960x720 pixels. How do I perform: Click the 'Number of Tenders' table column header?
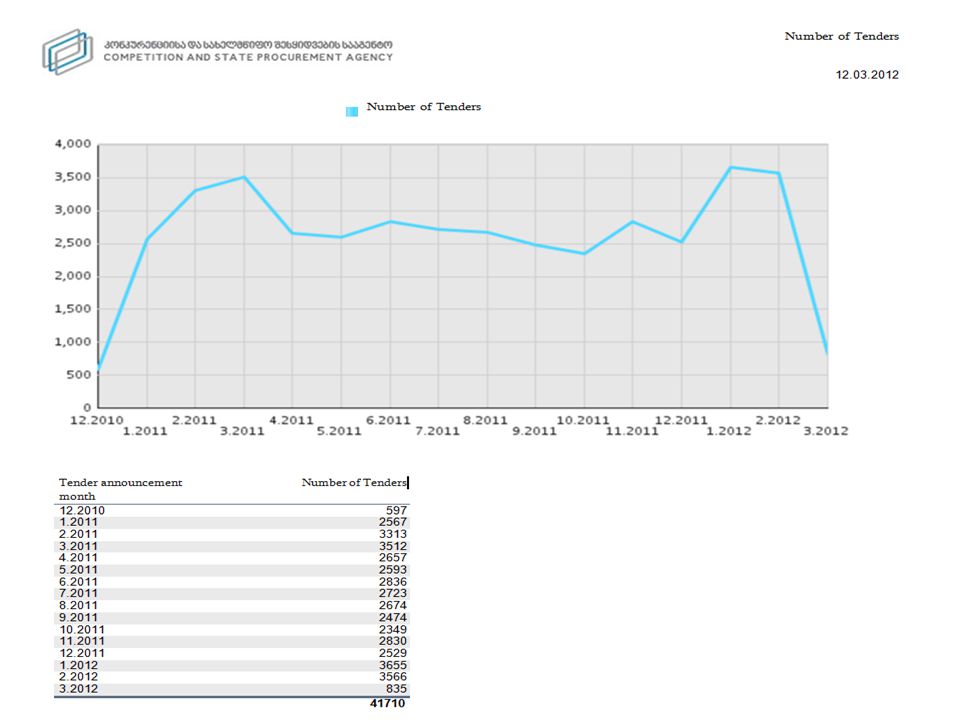pos(354,482)
